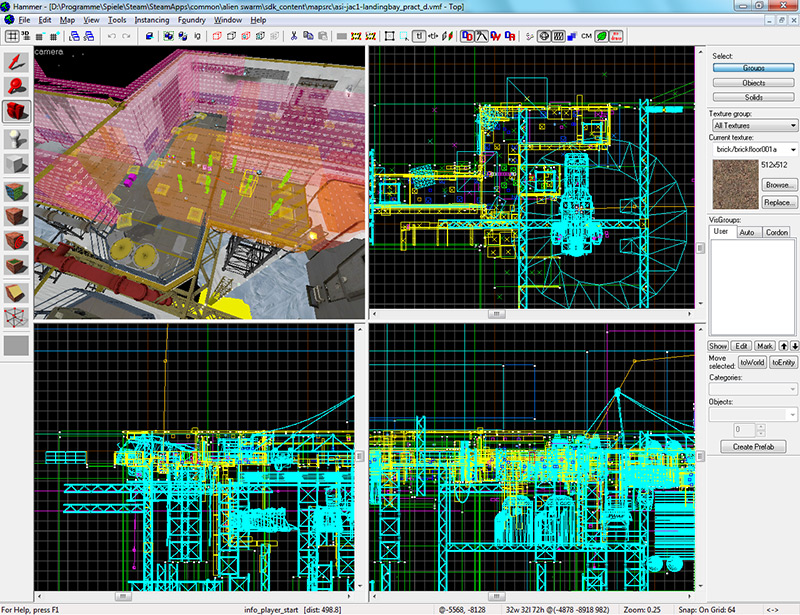Select the Selection tool in the left palette
This screenshot has width=800, height=615.
(x=16, y=62)
